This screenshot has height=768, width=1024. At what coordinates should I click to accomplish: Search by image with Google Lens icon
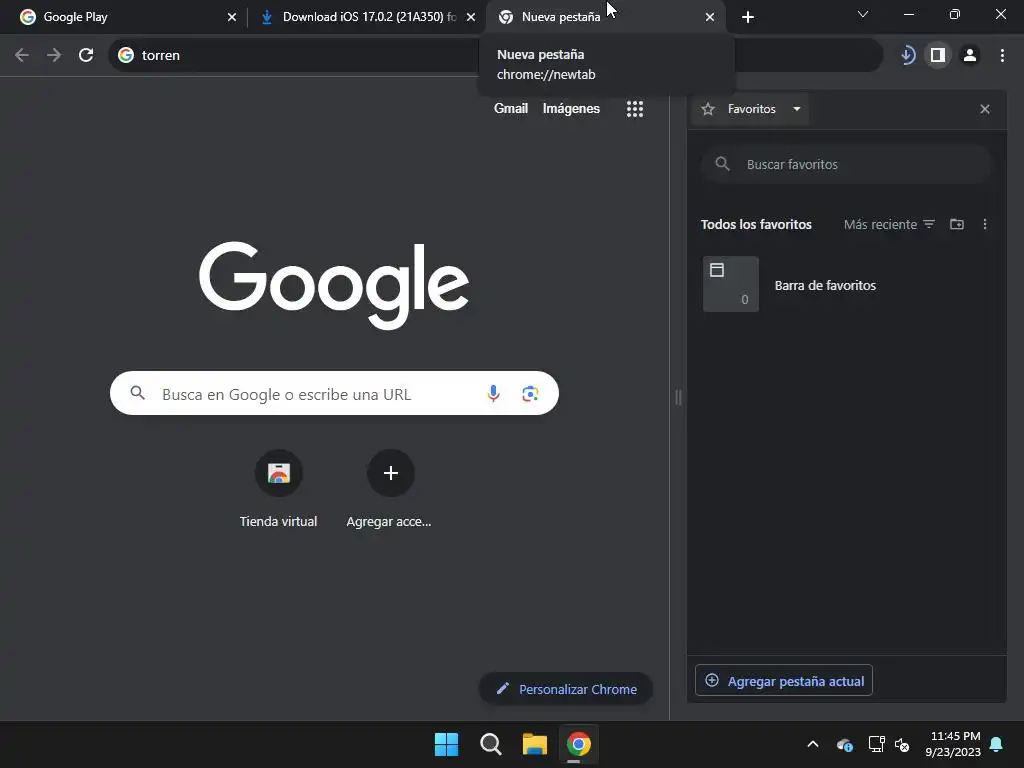click(530, 393)
